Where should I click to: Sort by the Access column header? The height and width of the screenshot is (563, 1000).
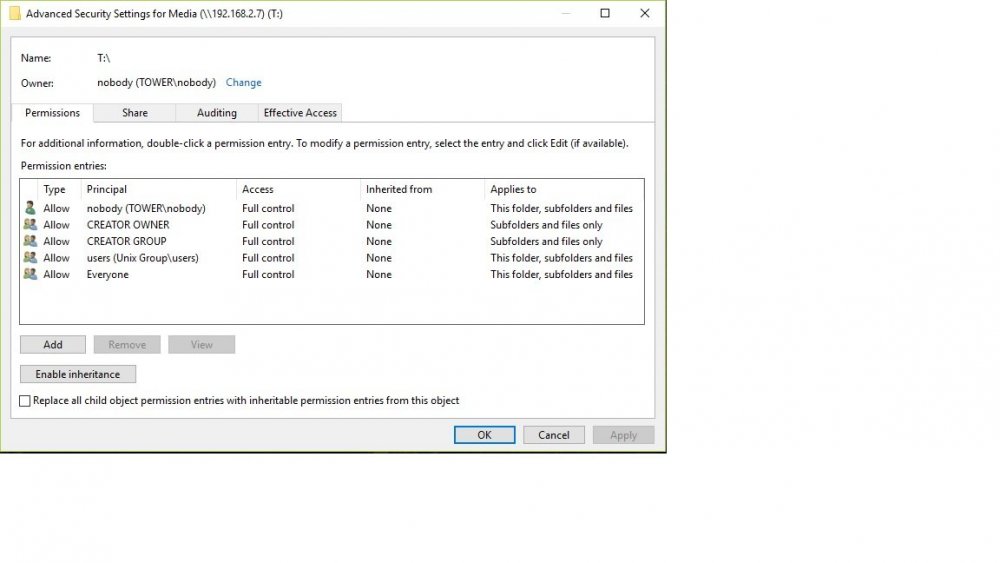(258, 189)
